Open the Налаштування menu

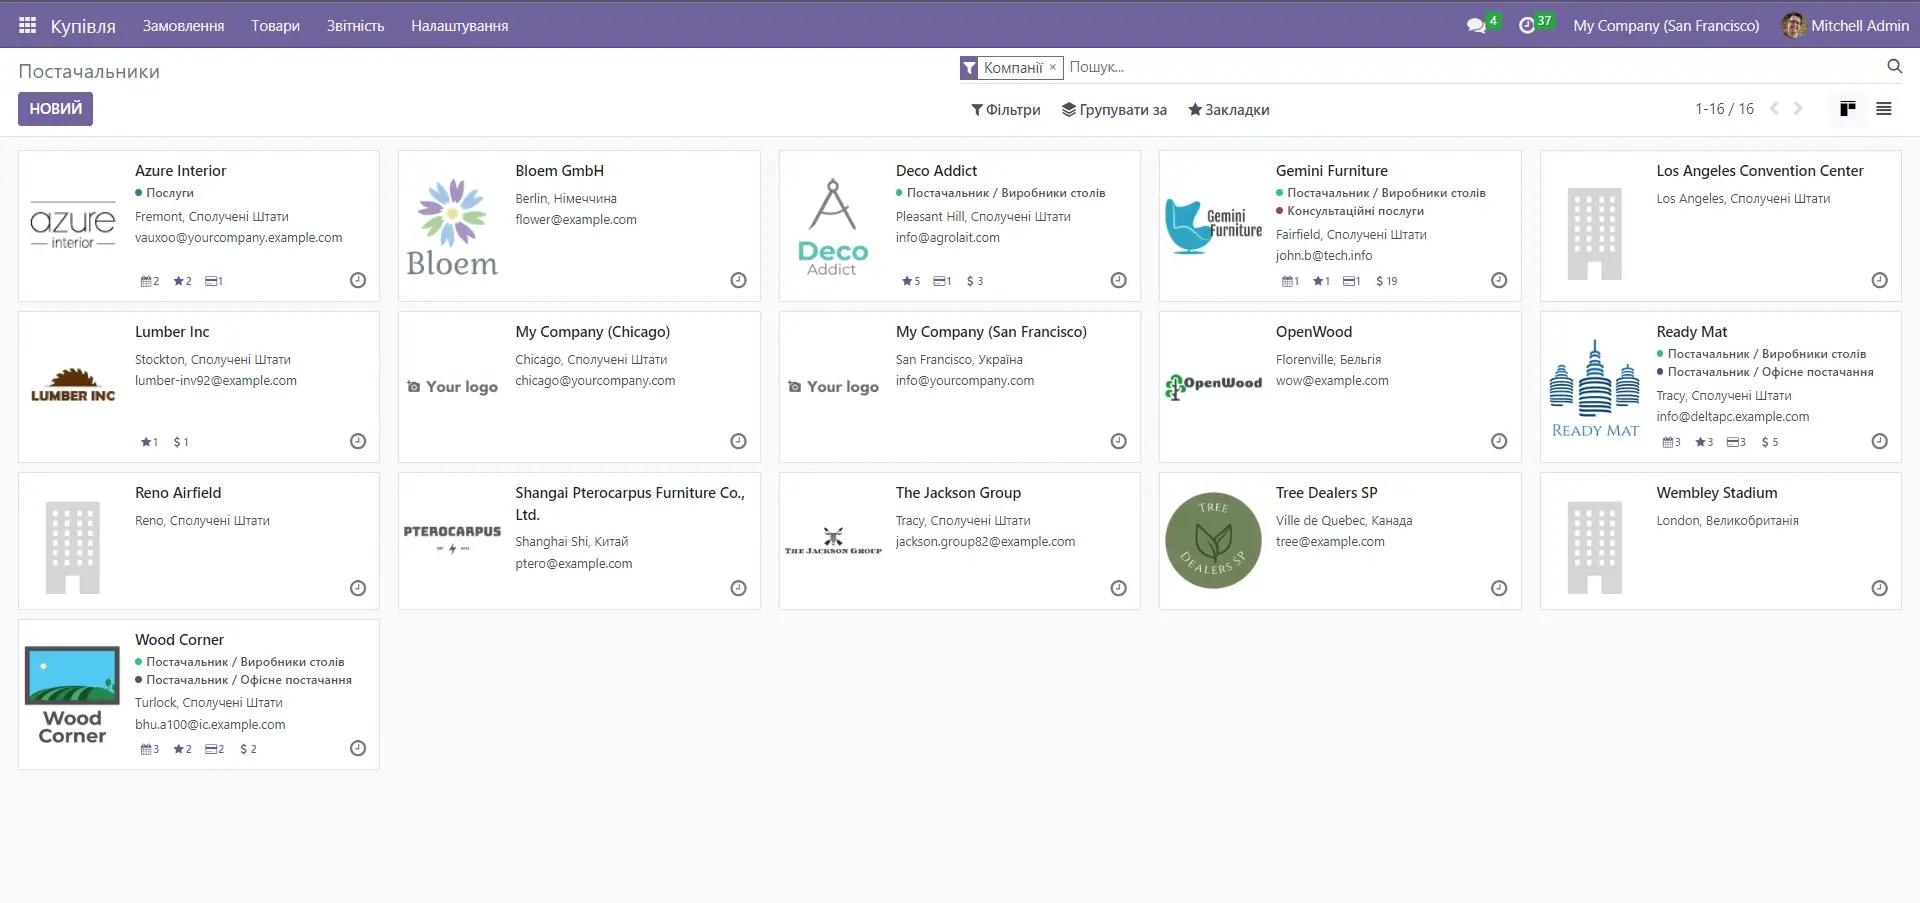click(459, 25)
